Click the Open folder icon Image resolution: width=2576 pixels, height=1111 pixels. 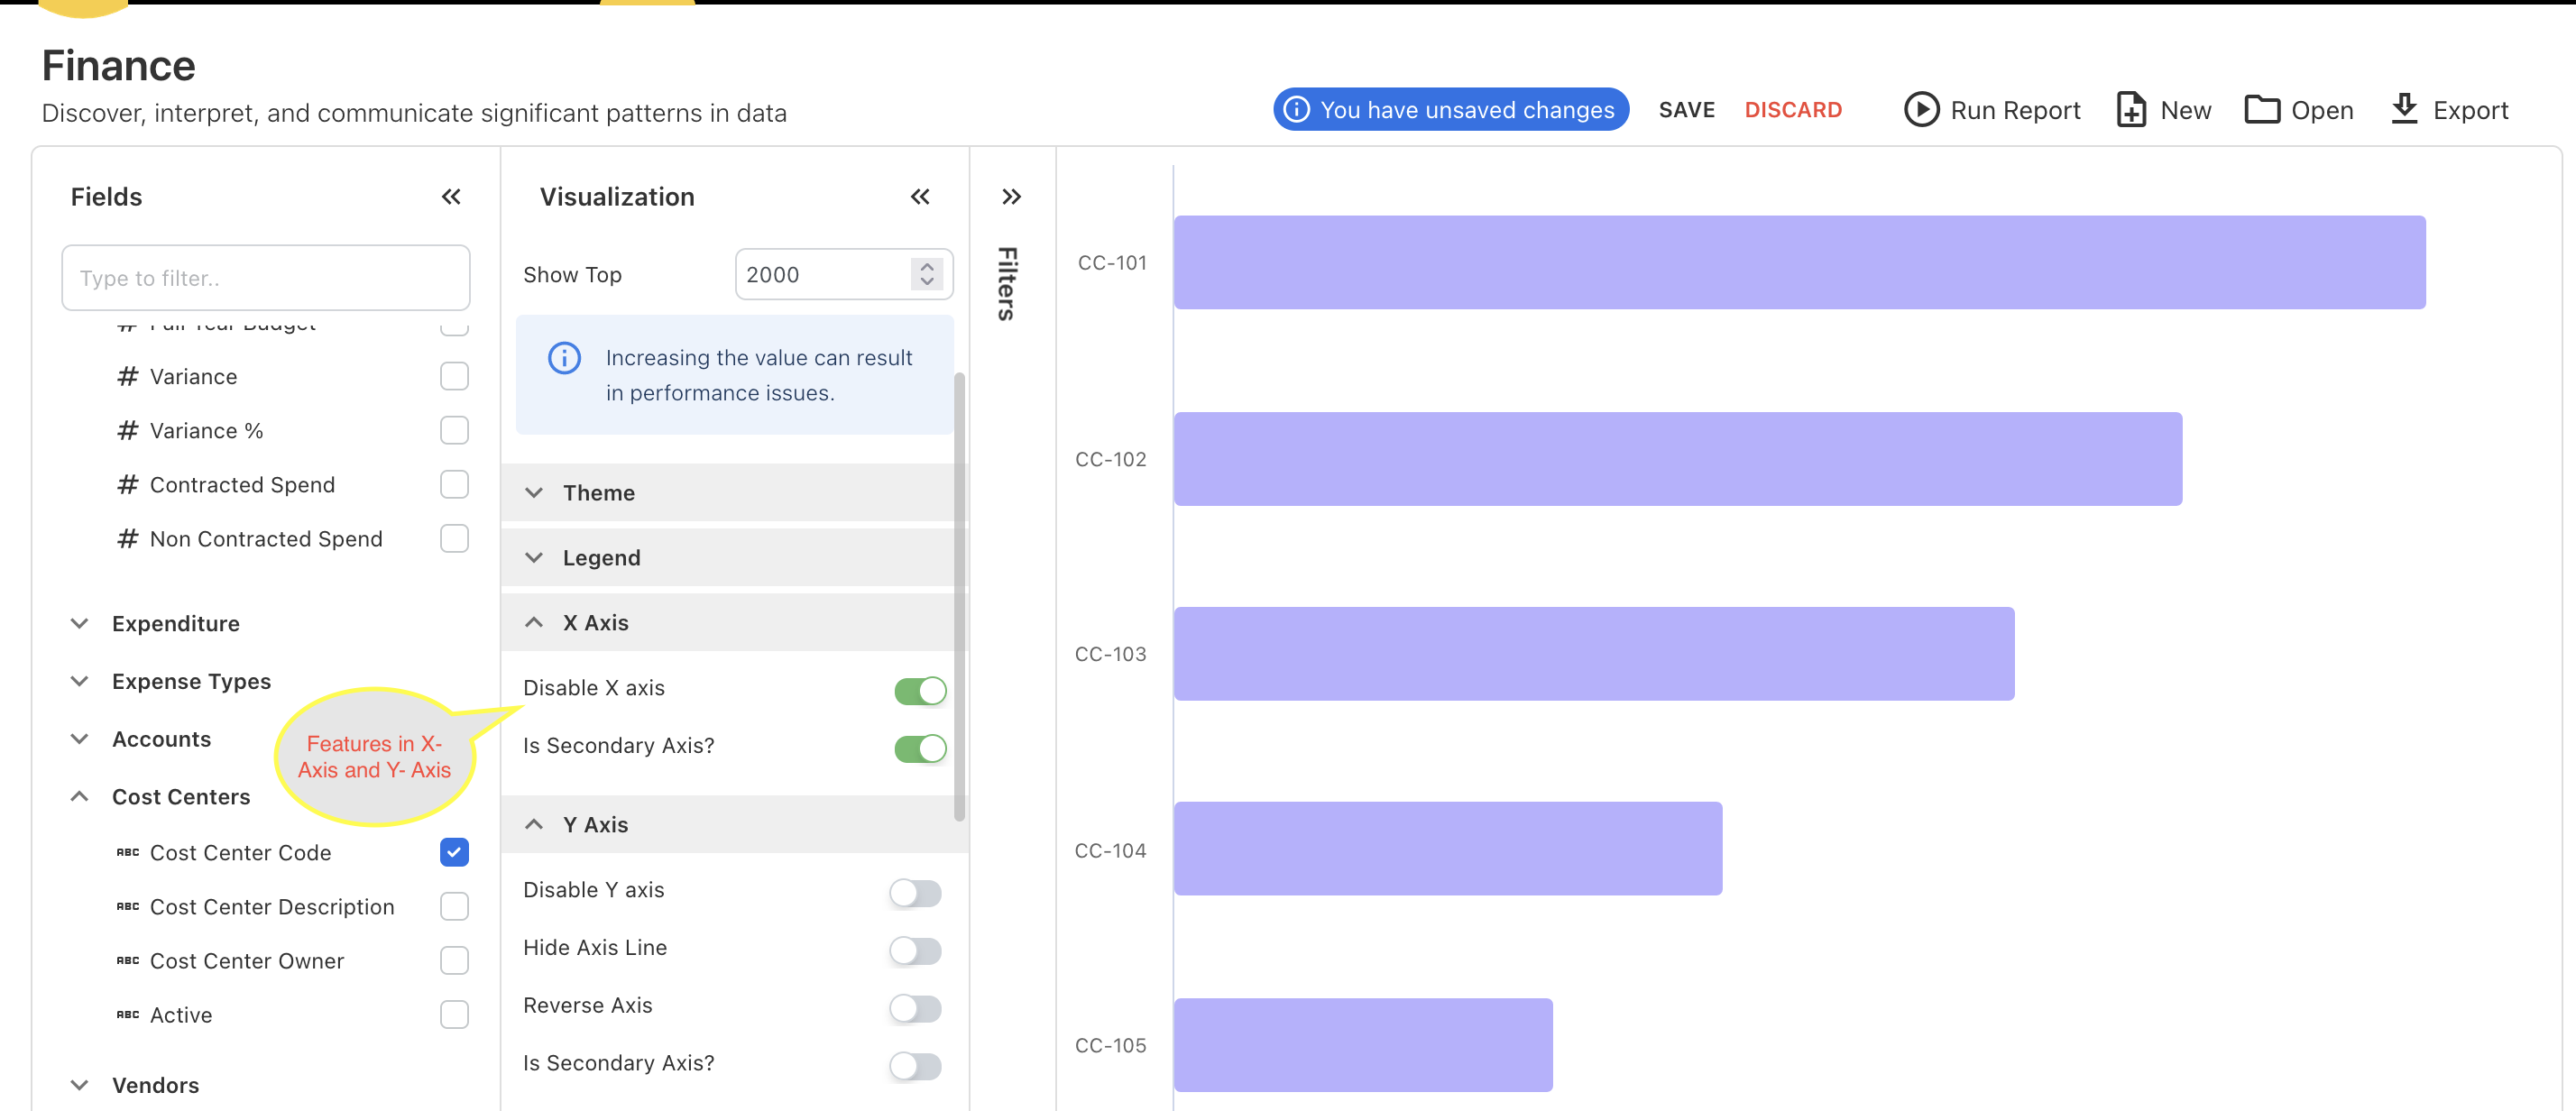click(2261, 110)
